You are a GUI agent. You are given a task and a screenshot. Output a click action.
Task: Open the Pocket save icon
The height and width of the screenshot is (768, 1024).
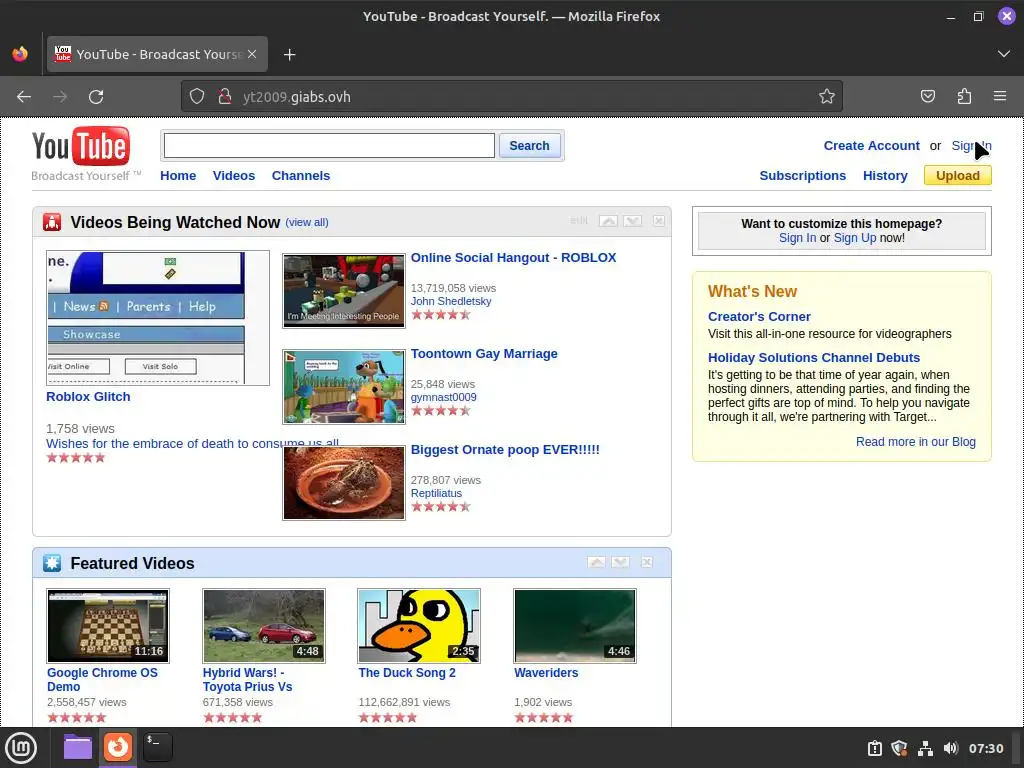click(x=928, y=97)
